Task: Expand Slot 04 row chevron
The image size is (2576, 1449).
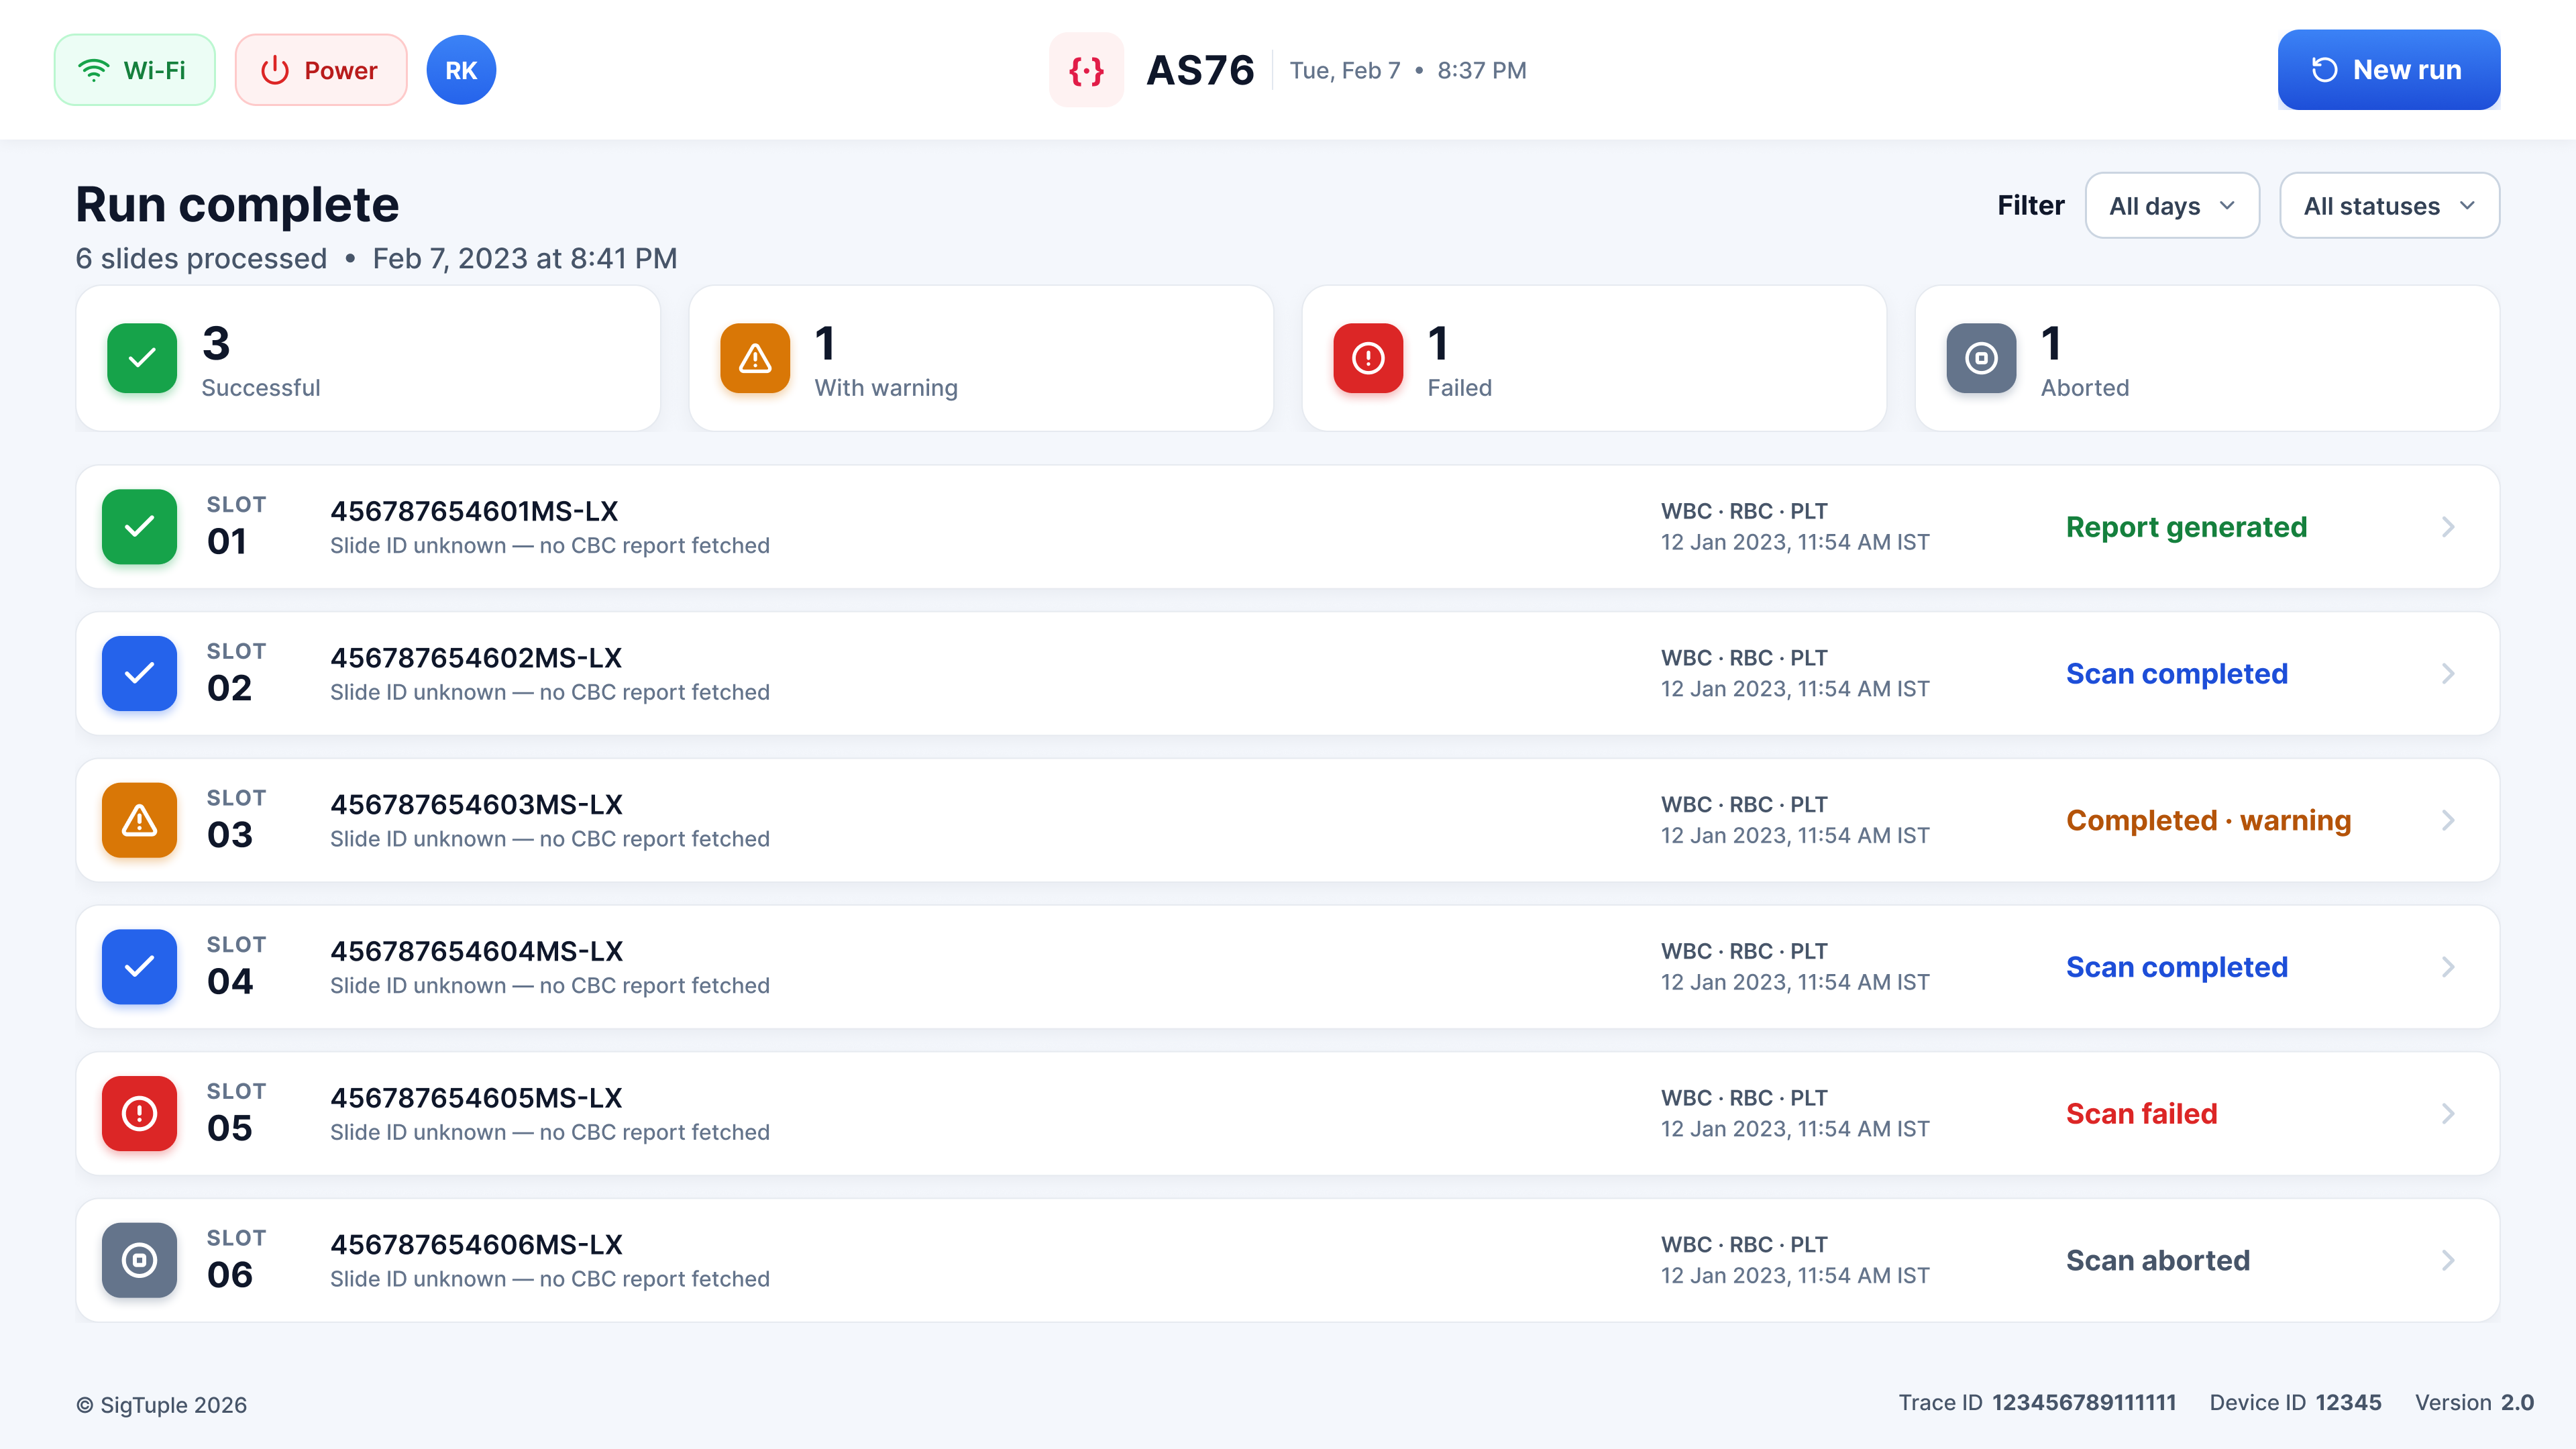Action: coord(2448,967)
